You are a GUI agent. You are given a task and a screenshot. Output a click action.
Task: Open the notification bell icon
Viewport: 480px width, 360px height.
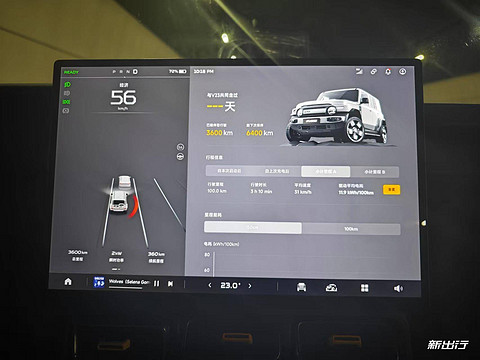pyautogui.click(x=388, y=72)
